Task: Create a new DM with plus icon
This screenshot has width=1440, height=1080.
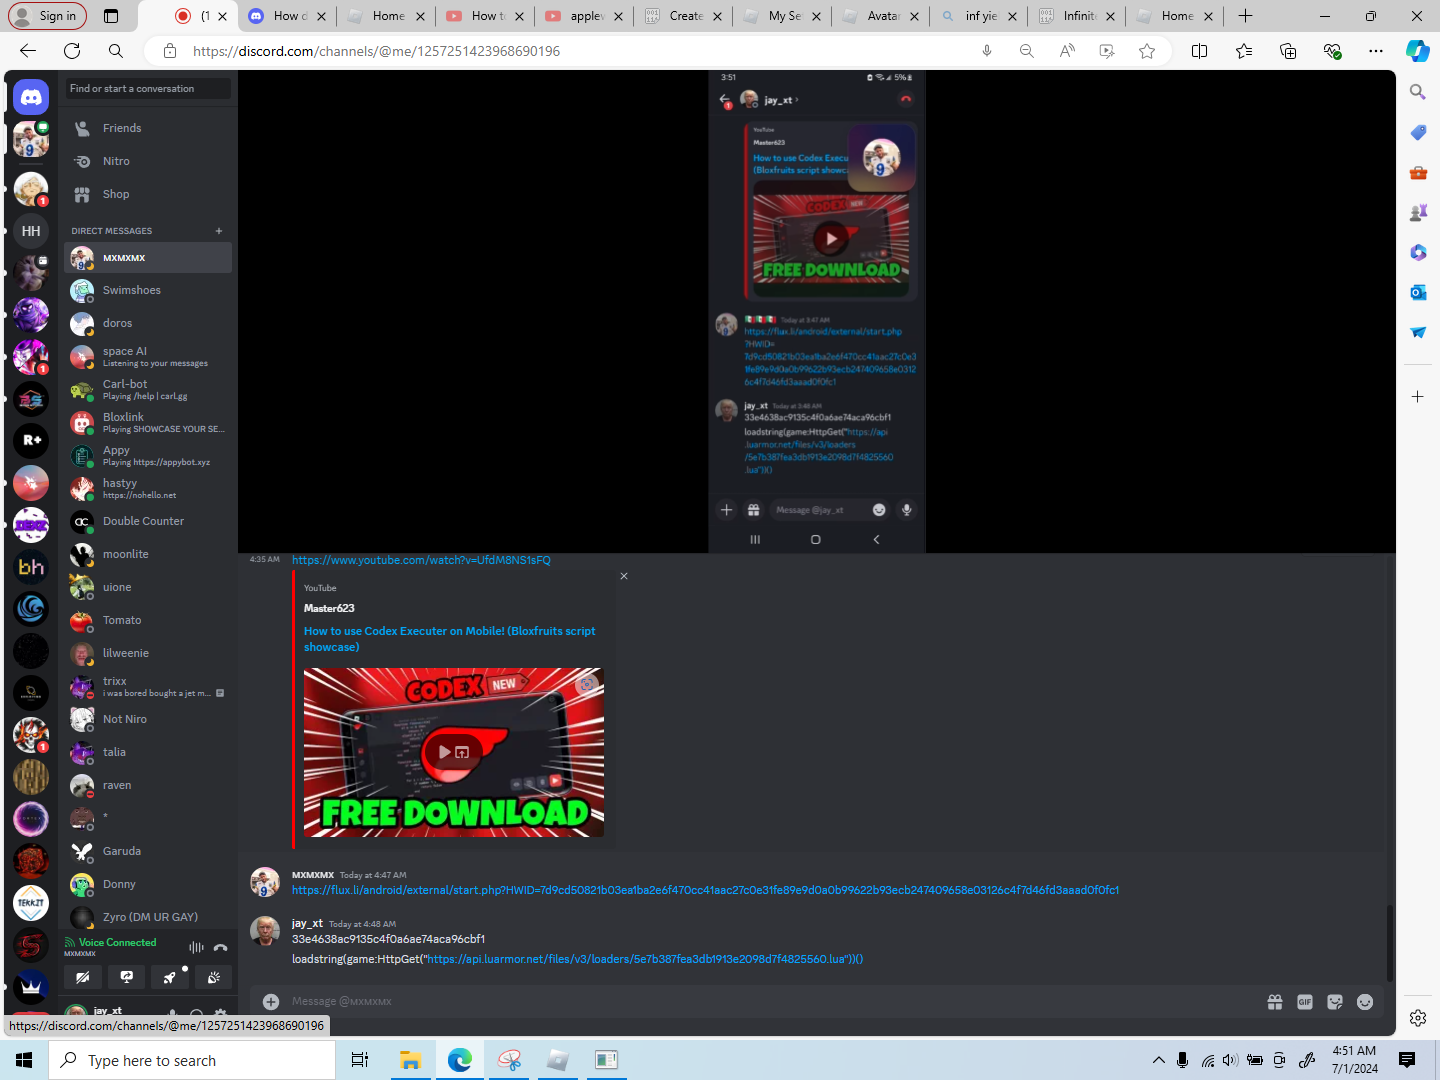Action: [219, 231]
